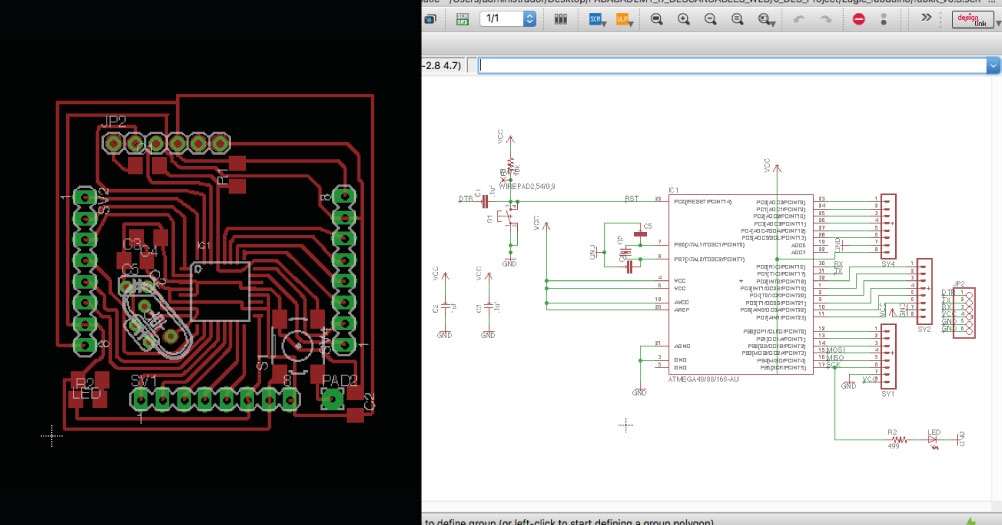The height and width of the screenshot is (525, 1002).
Task: Run a script with the SCR icon
Action: (x=596, y=20)
